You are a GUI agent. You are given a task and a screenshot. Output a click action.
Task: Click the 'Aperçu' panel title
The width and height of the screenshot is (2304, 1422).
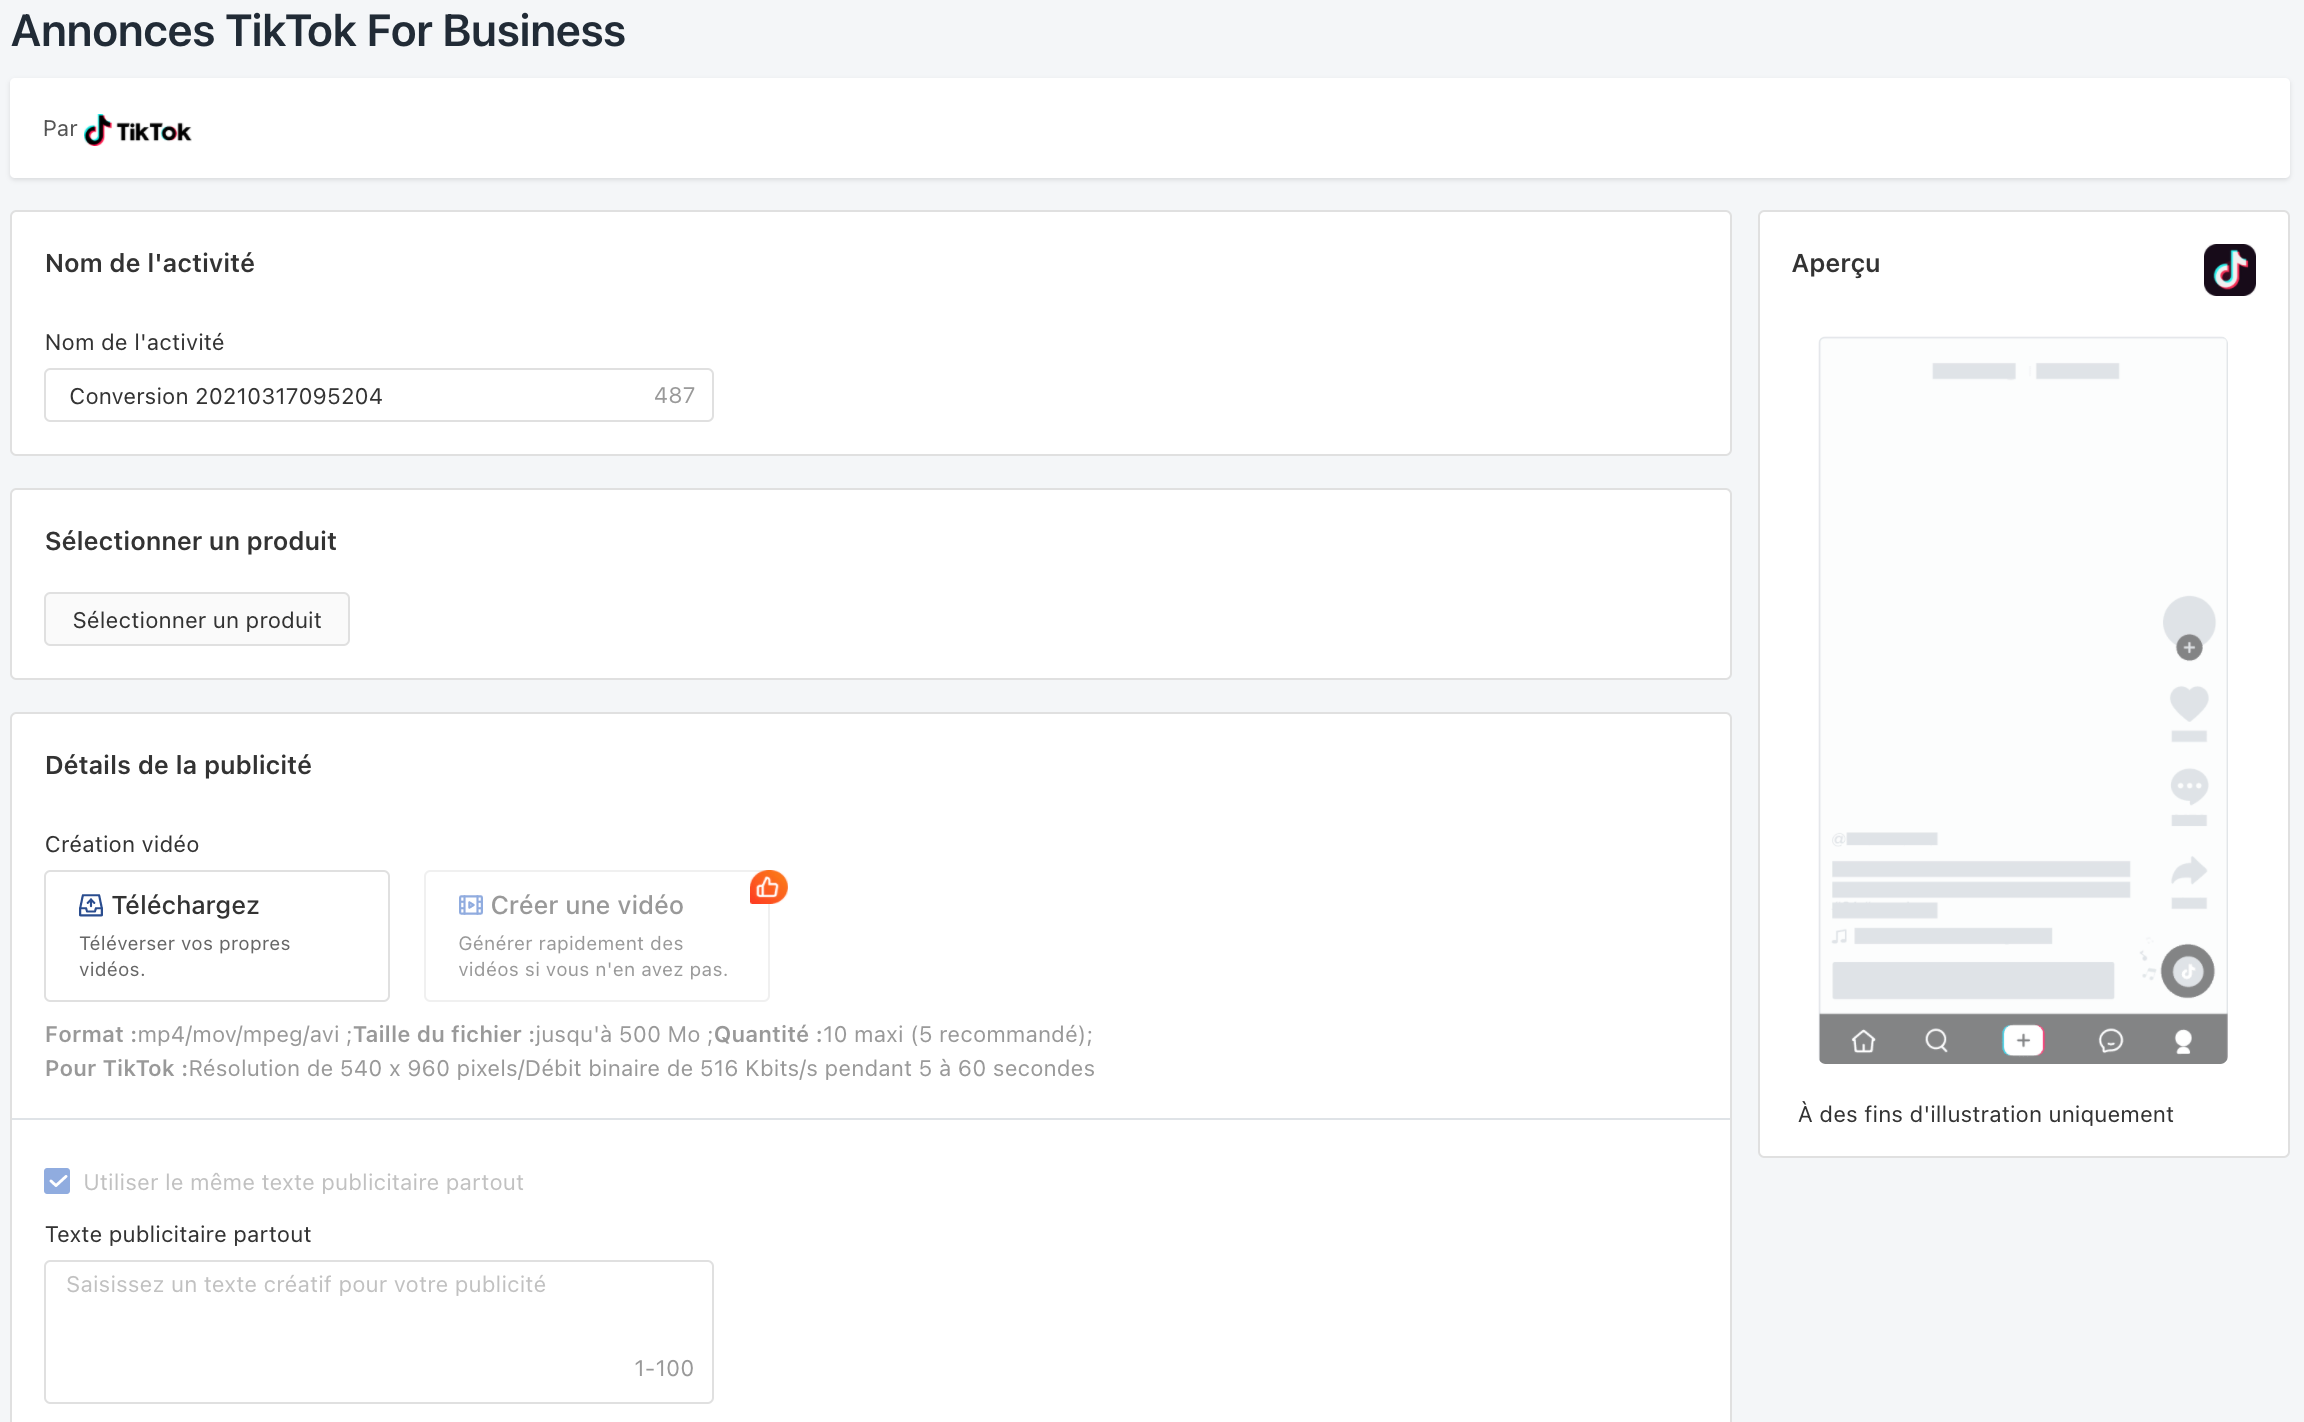[1836, 264]
